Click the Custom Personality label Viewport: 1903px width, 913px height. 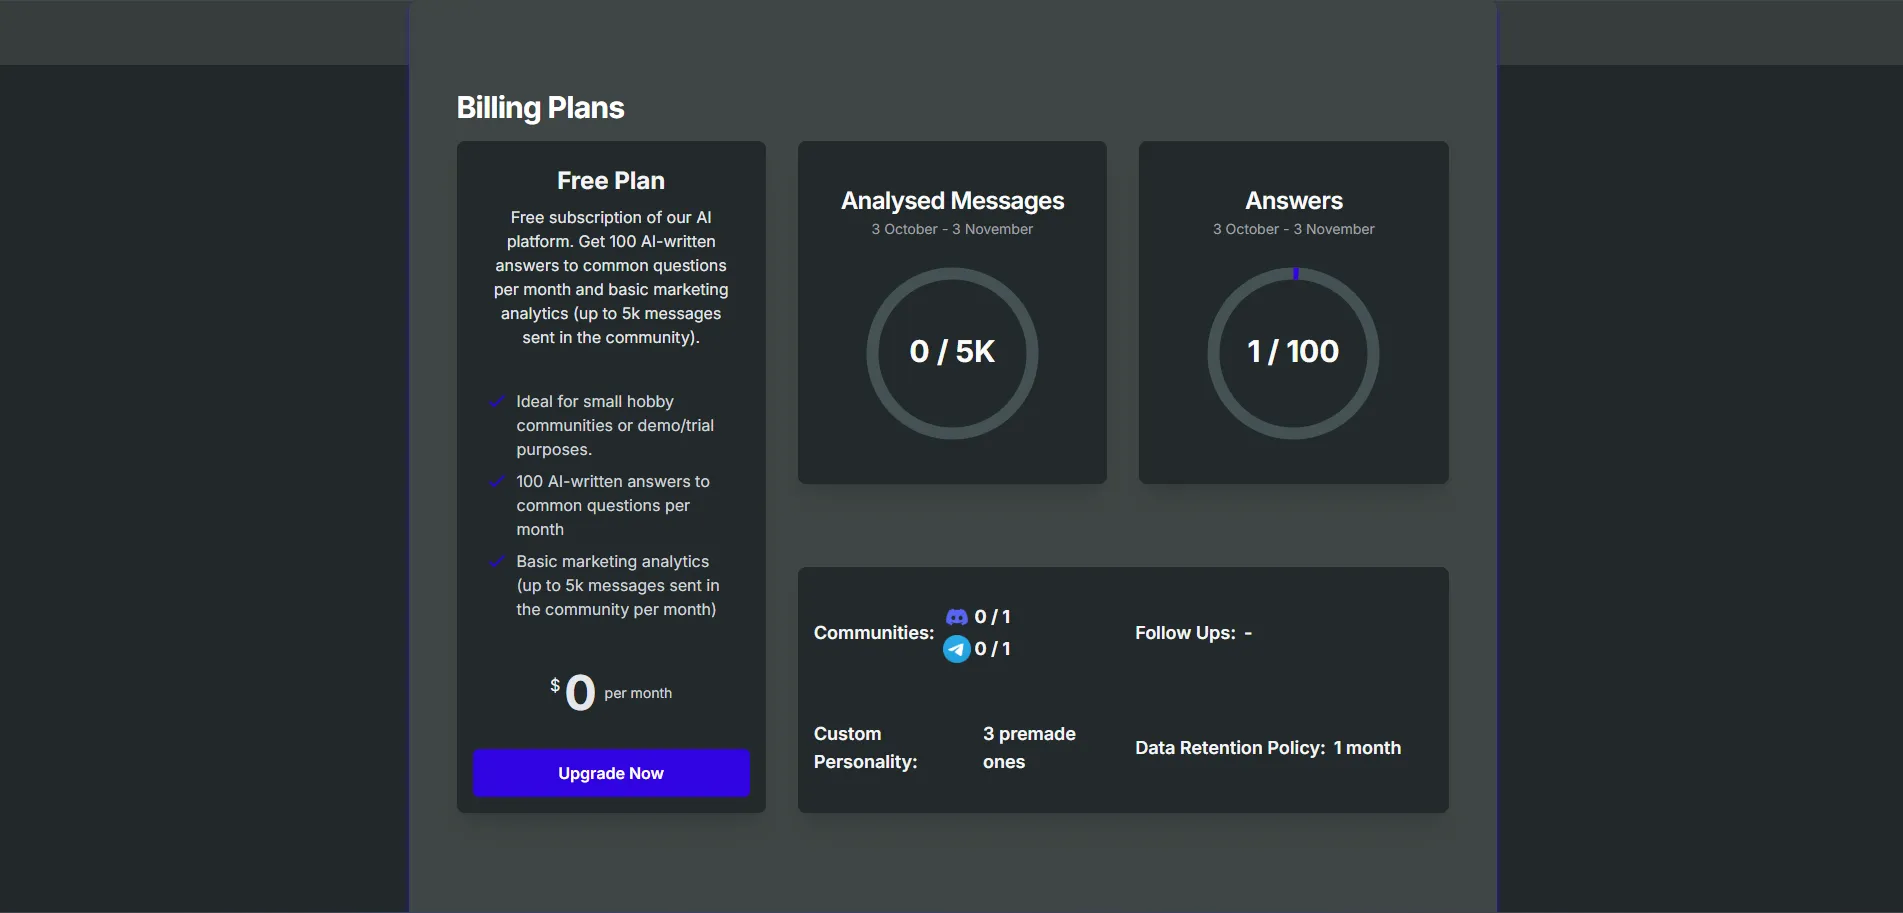(865, 748)
